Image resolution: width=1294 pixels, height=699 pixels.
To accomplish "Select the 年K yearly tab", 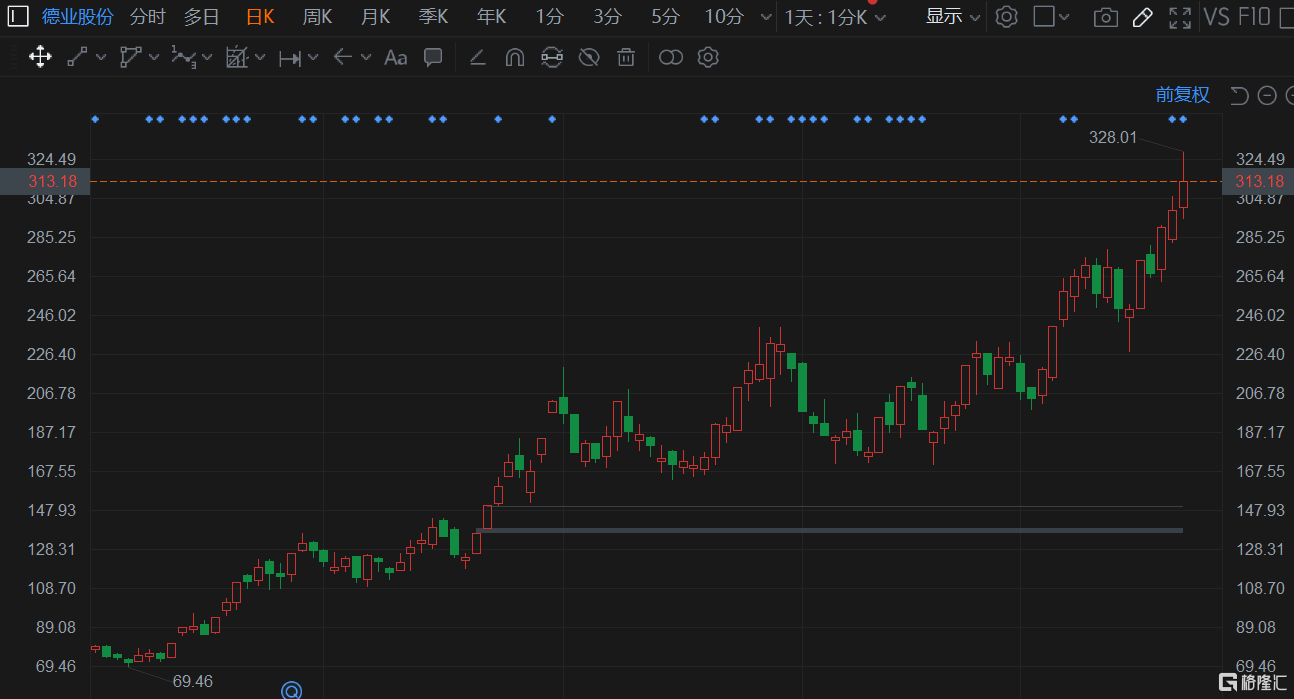I will [491, 17].
